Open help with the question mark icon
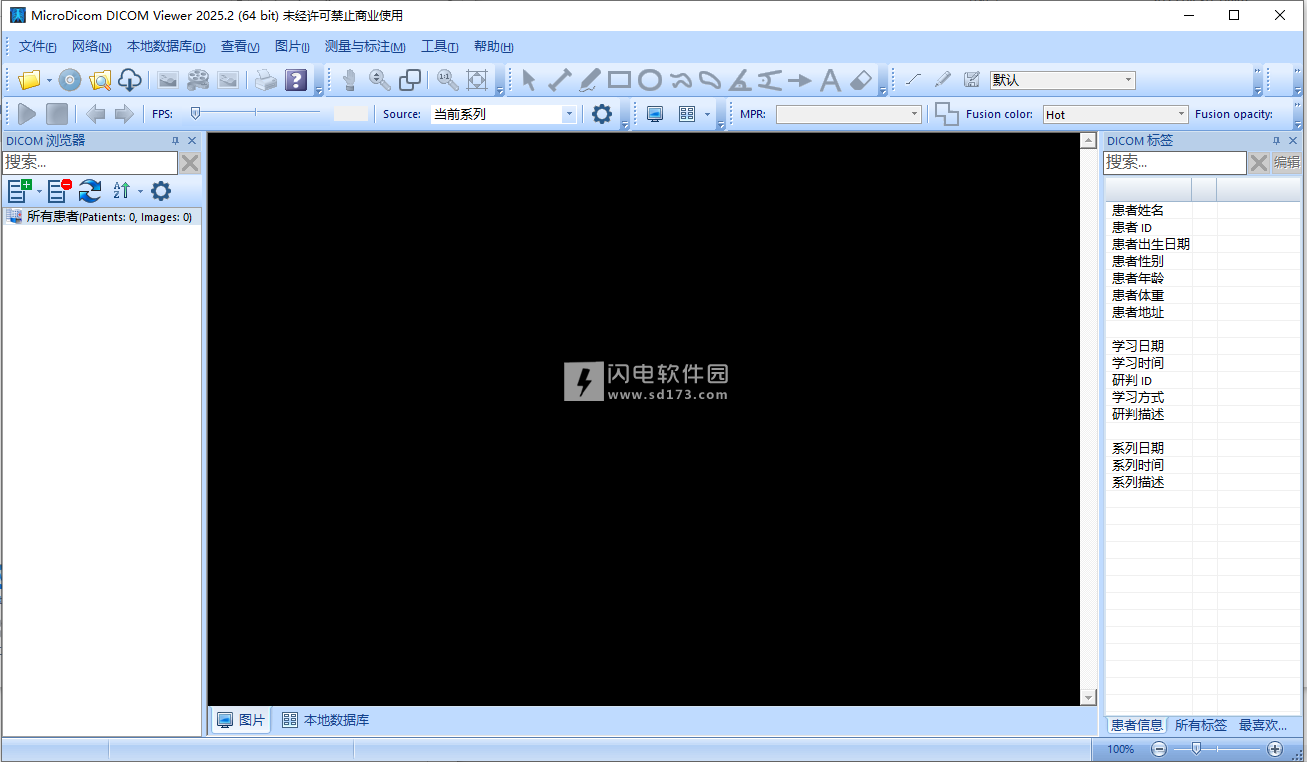Image resolution: width=1307 pixels, height=762 pixels. click(296, 80)
